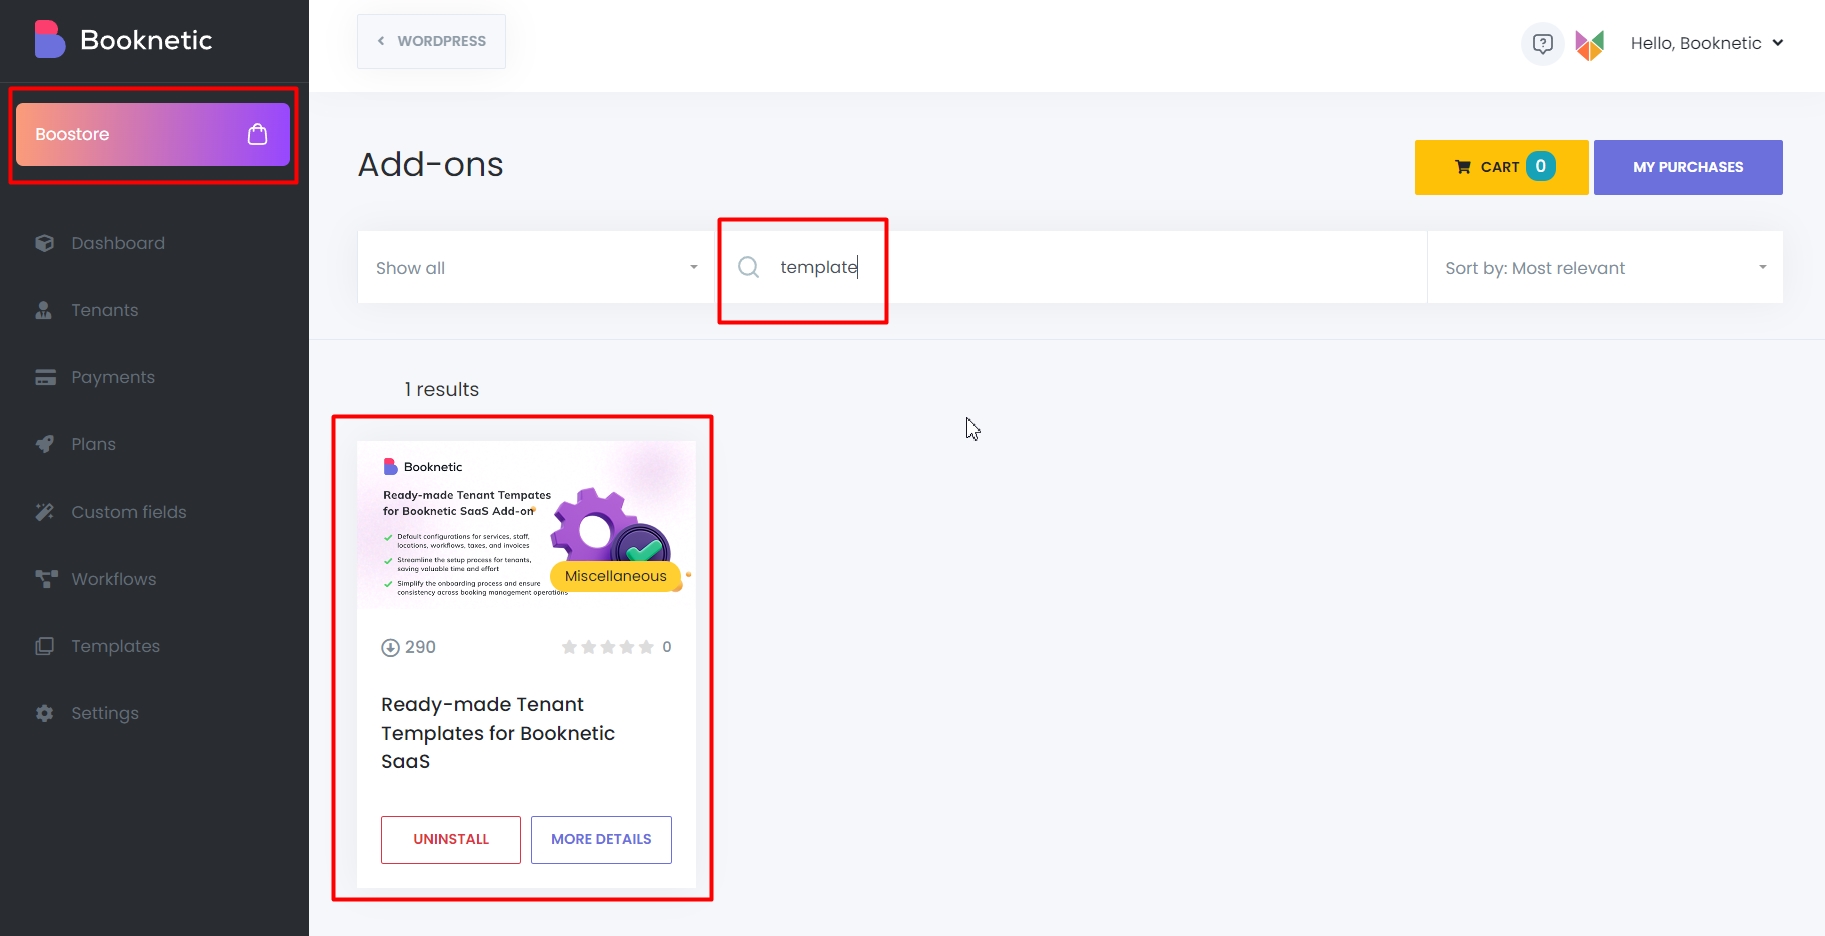
Task: Open My Purchases
Action: (x=1688, y=167)
